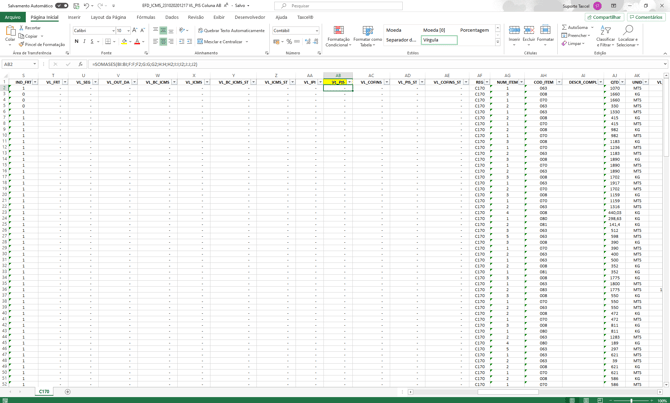Image resolution: width=670 pixels, height=403 pixels.
Task: Click the Excluir cells icon
Action: 529,34
